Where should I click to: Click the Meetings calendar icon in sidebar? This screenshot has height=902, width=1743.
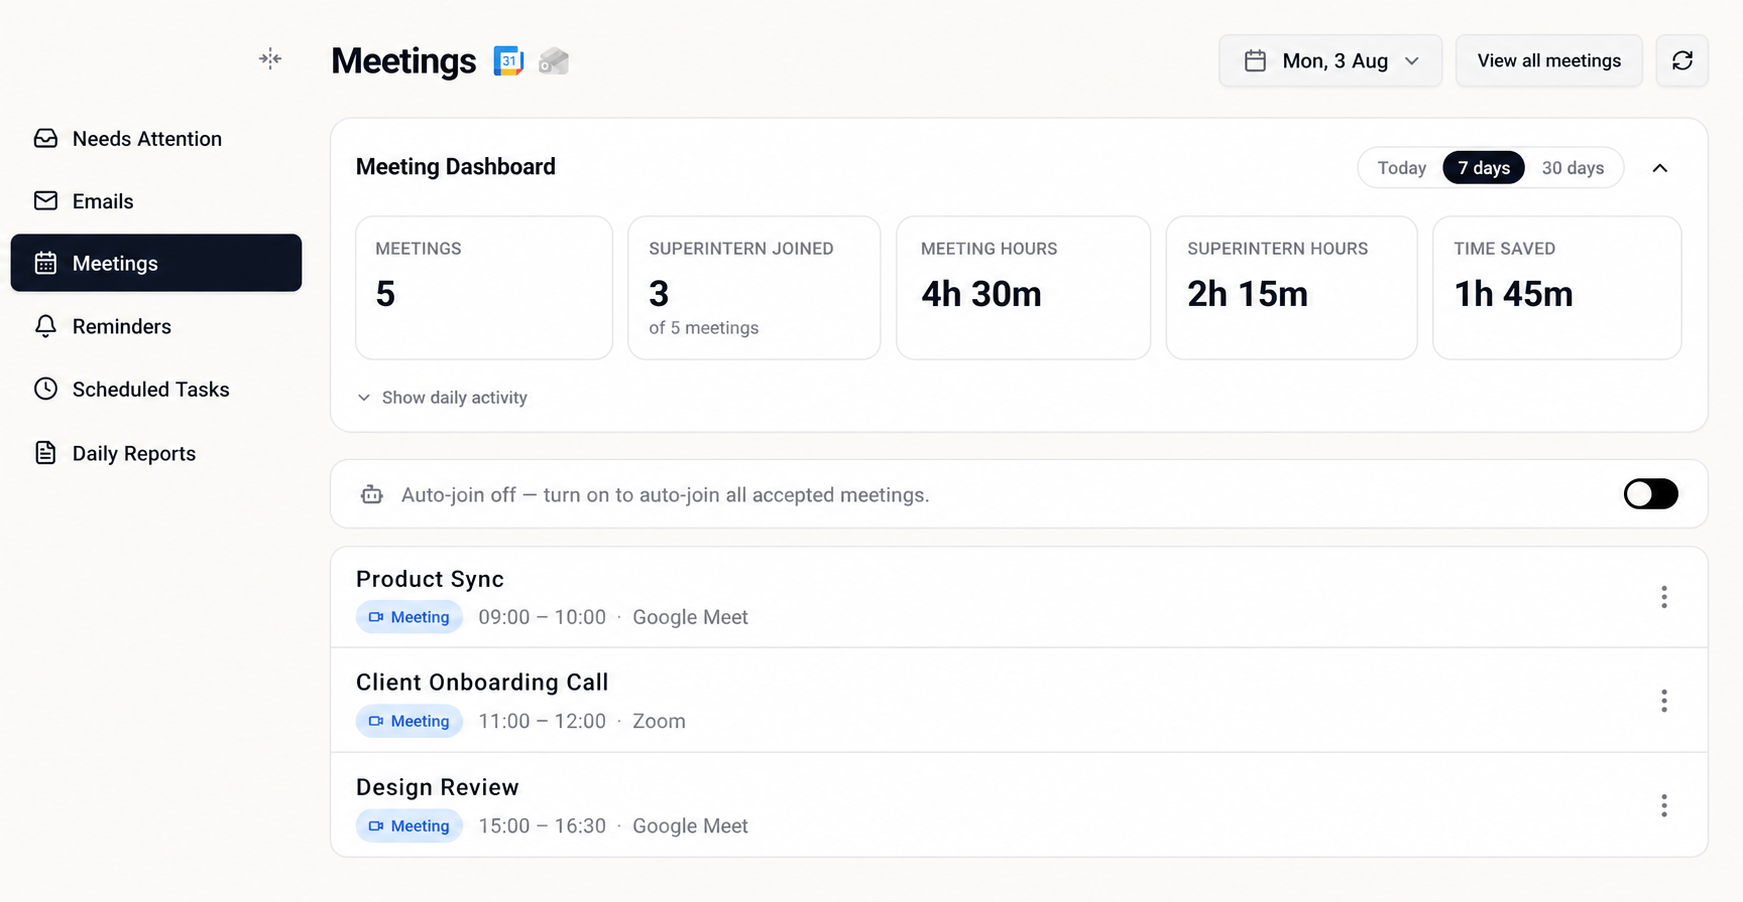[46, 263]
